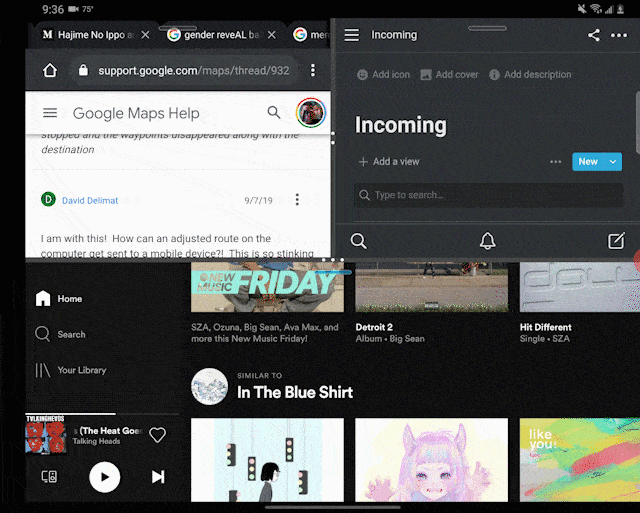Screen dimensions: 640x513
Task: Open the traffic lights album cover
Action: (267, 460)
